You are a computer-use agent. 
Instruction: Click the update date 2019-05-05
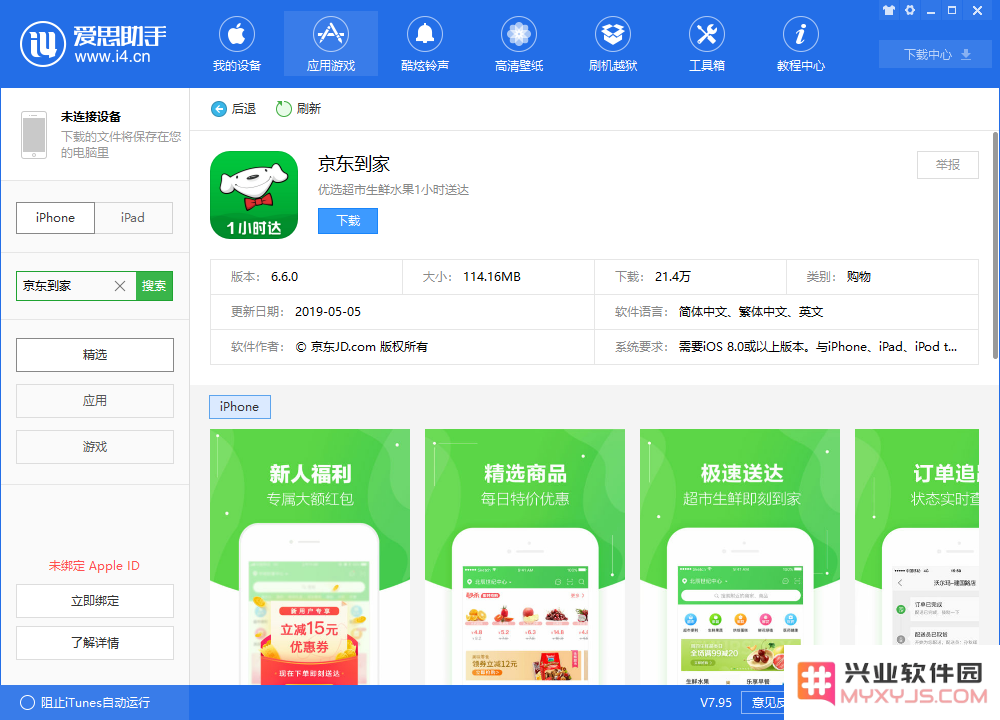pyautogui.click(x=328, y=312)
